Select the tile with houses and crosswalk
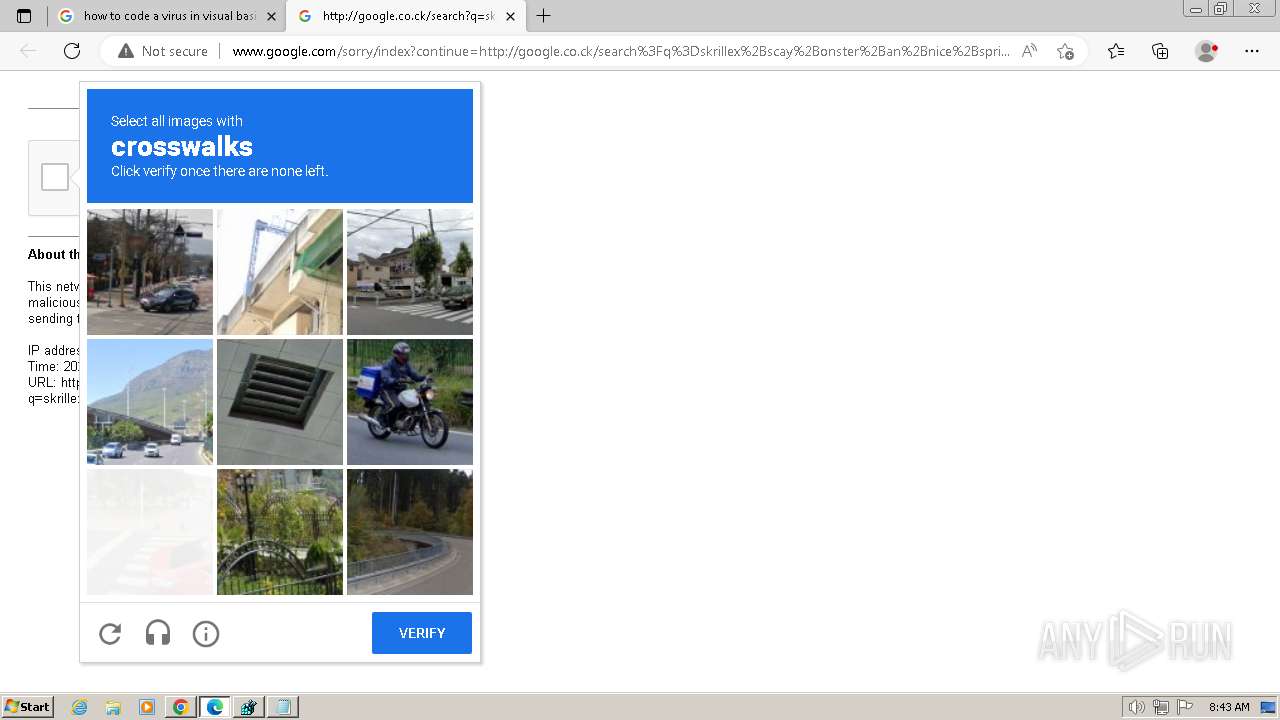This screenshot has height=720, width=1280. coord(410,272)
